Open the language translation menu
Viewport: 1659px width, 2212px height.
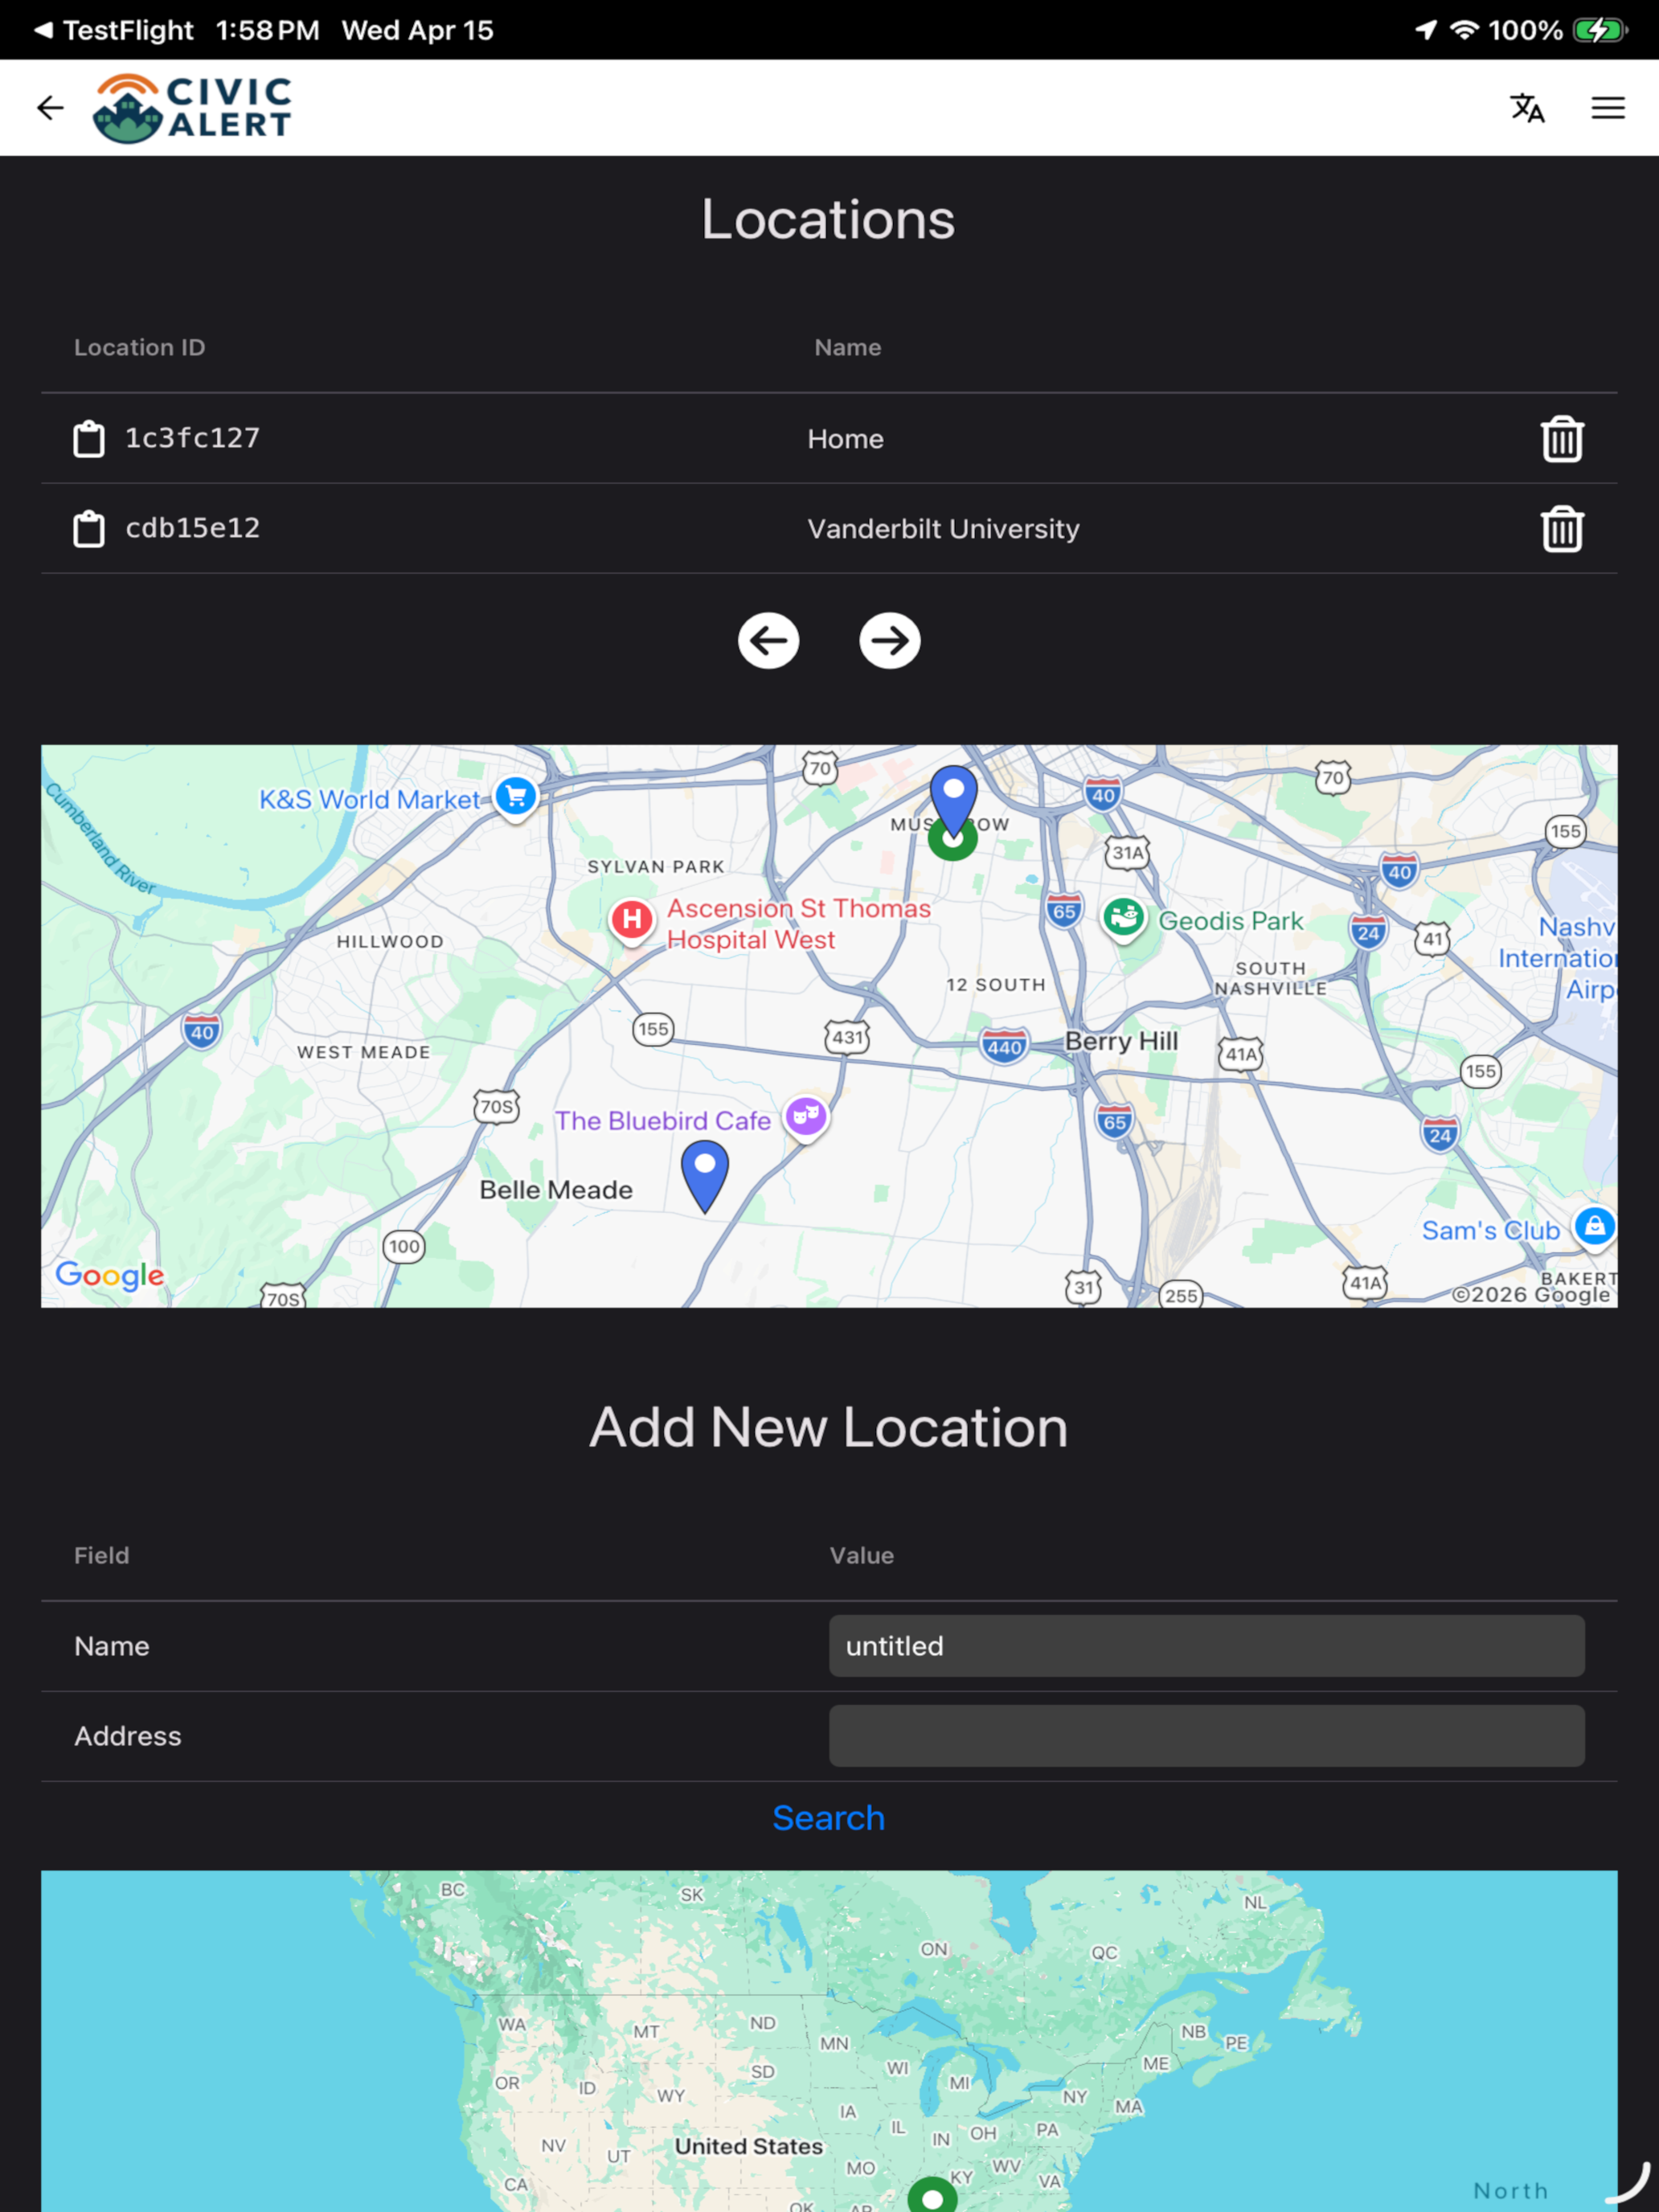(1527, 108)
